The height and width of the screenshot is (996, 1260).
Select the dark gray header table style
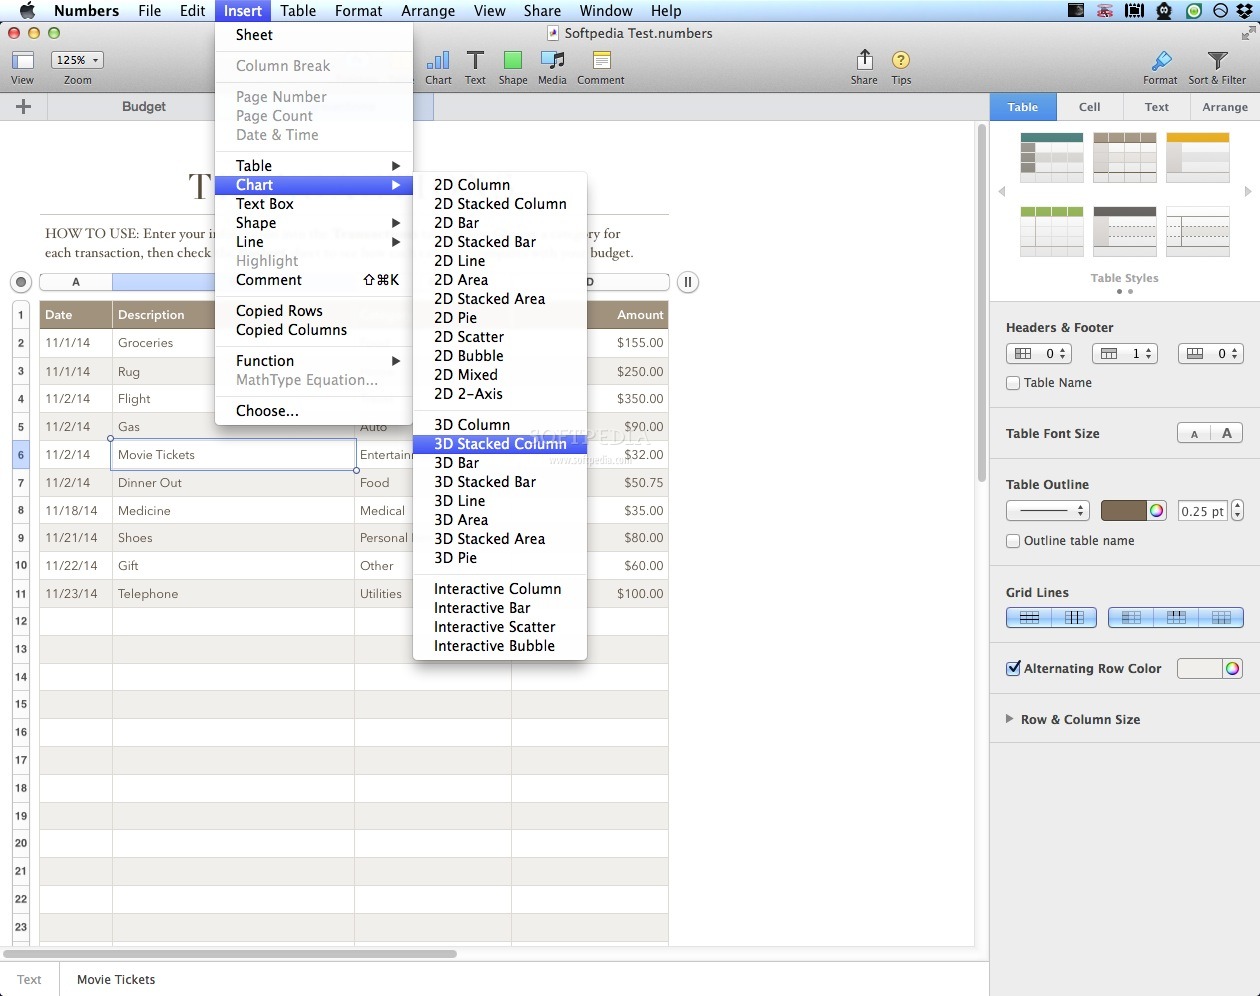1125,231
